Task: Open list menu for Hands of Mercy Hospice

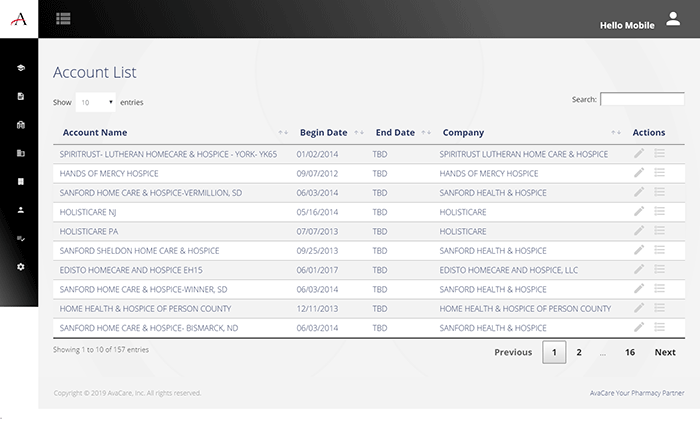Action: click(659, 172)
